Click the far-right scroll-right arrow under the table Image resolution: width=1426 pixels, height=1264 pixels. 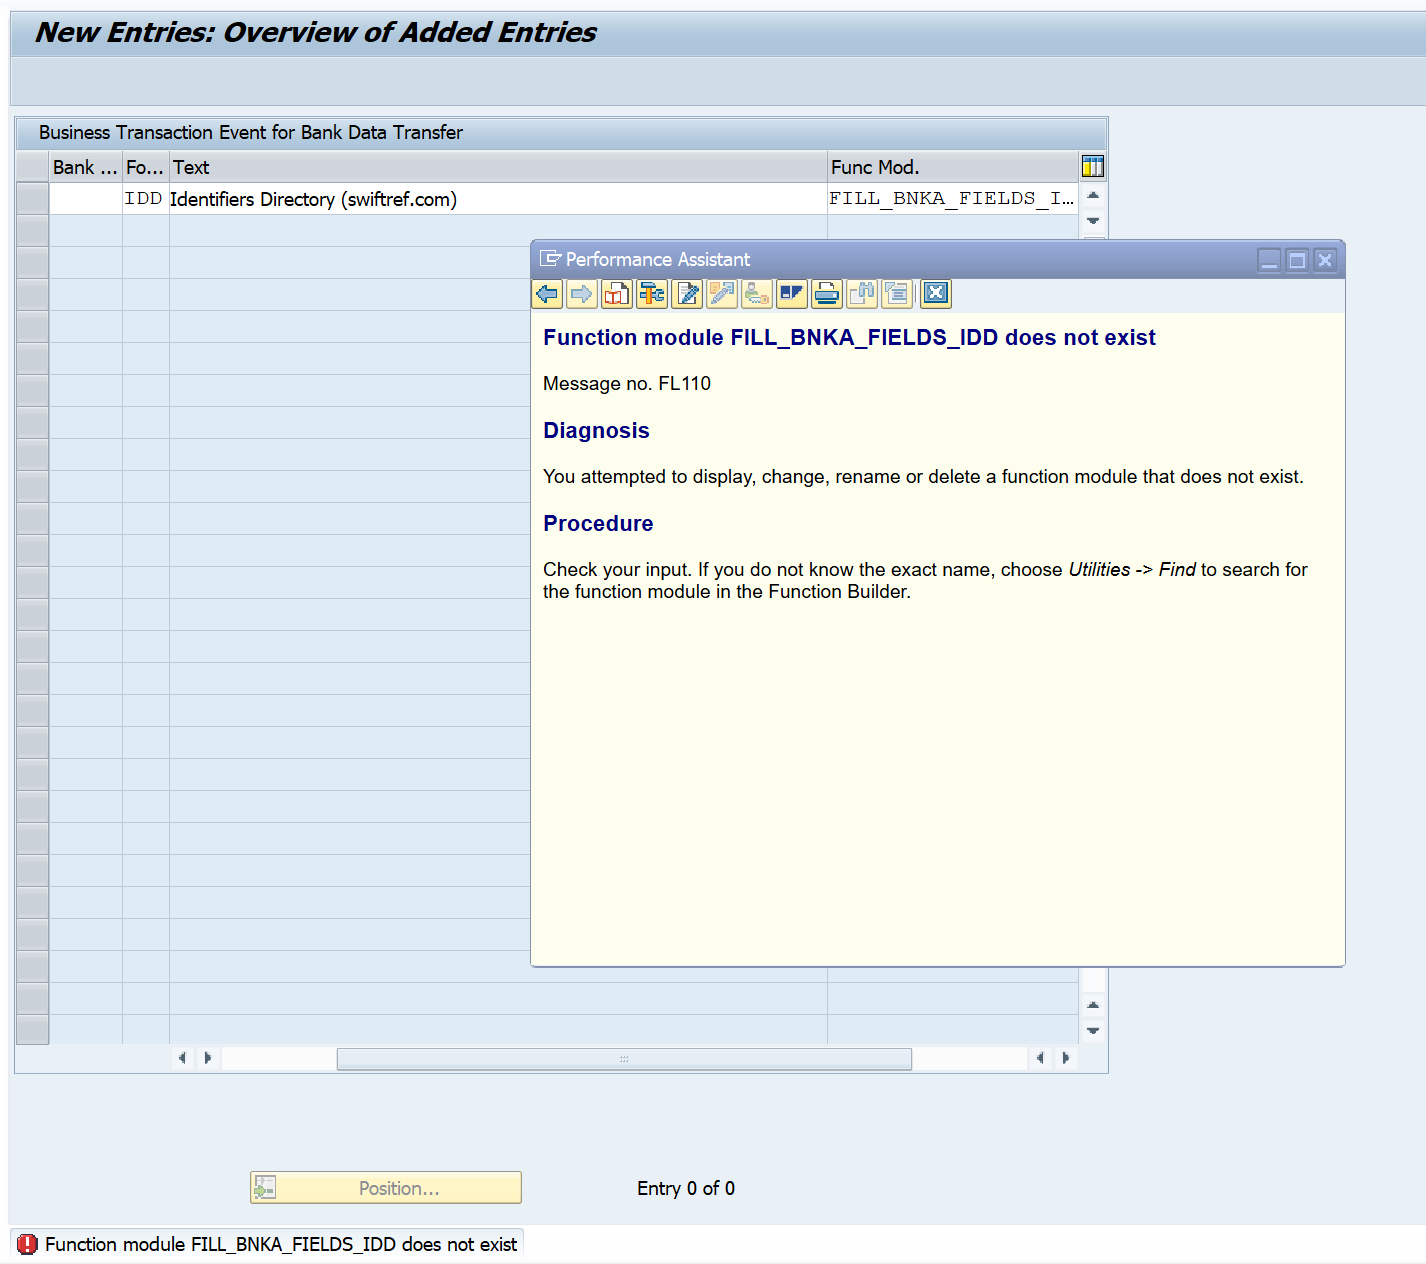point(1065,1058)
